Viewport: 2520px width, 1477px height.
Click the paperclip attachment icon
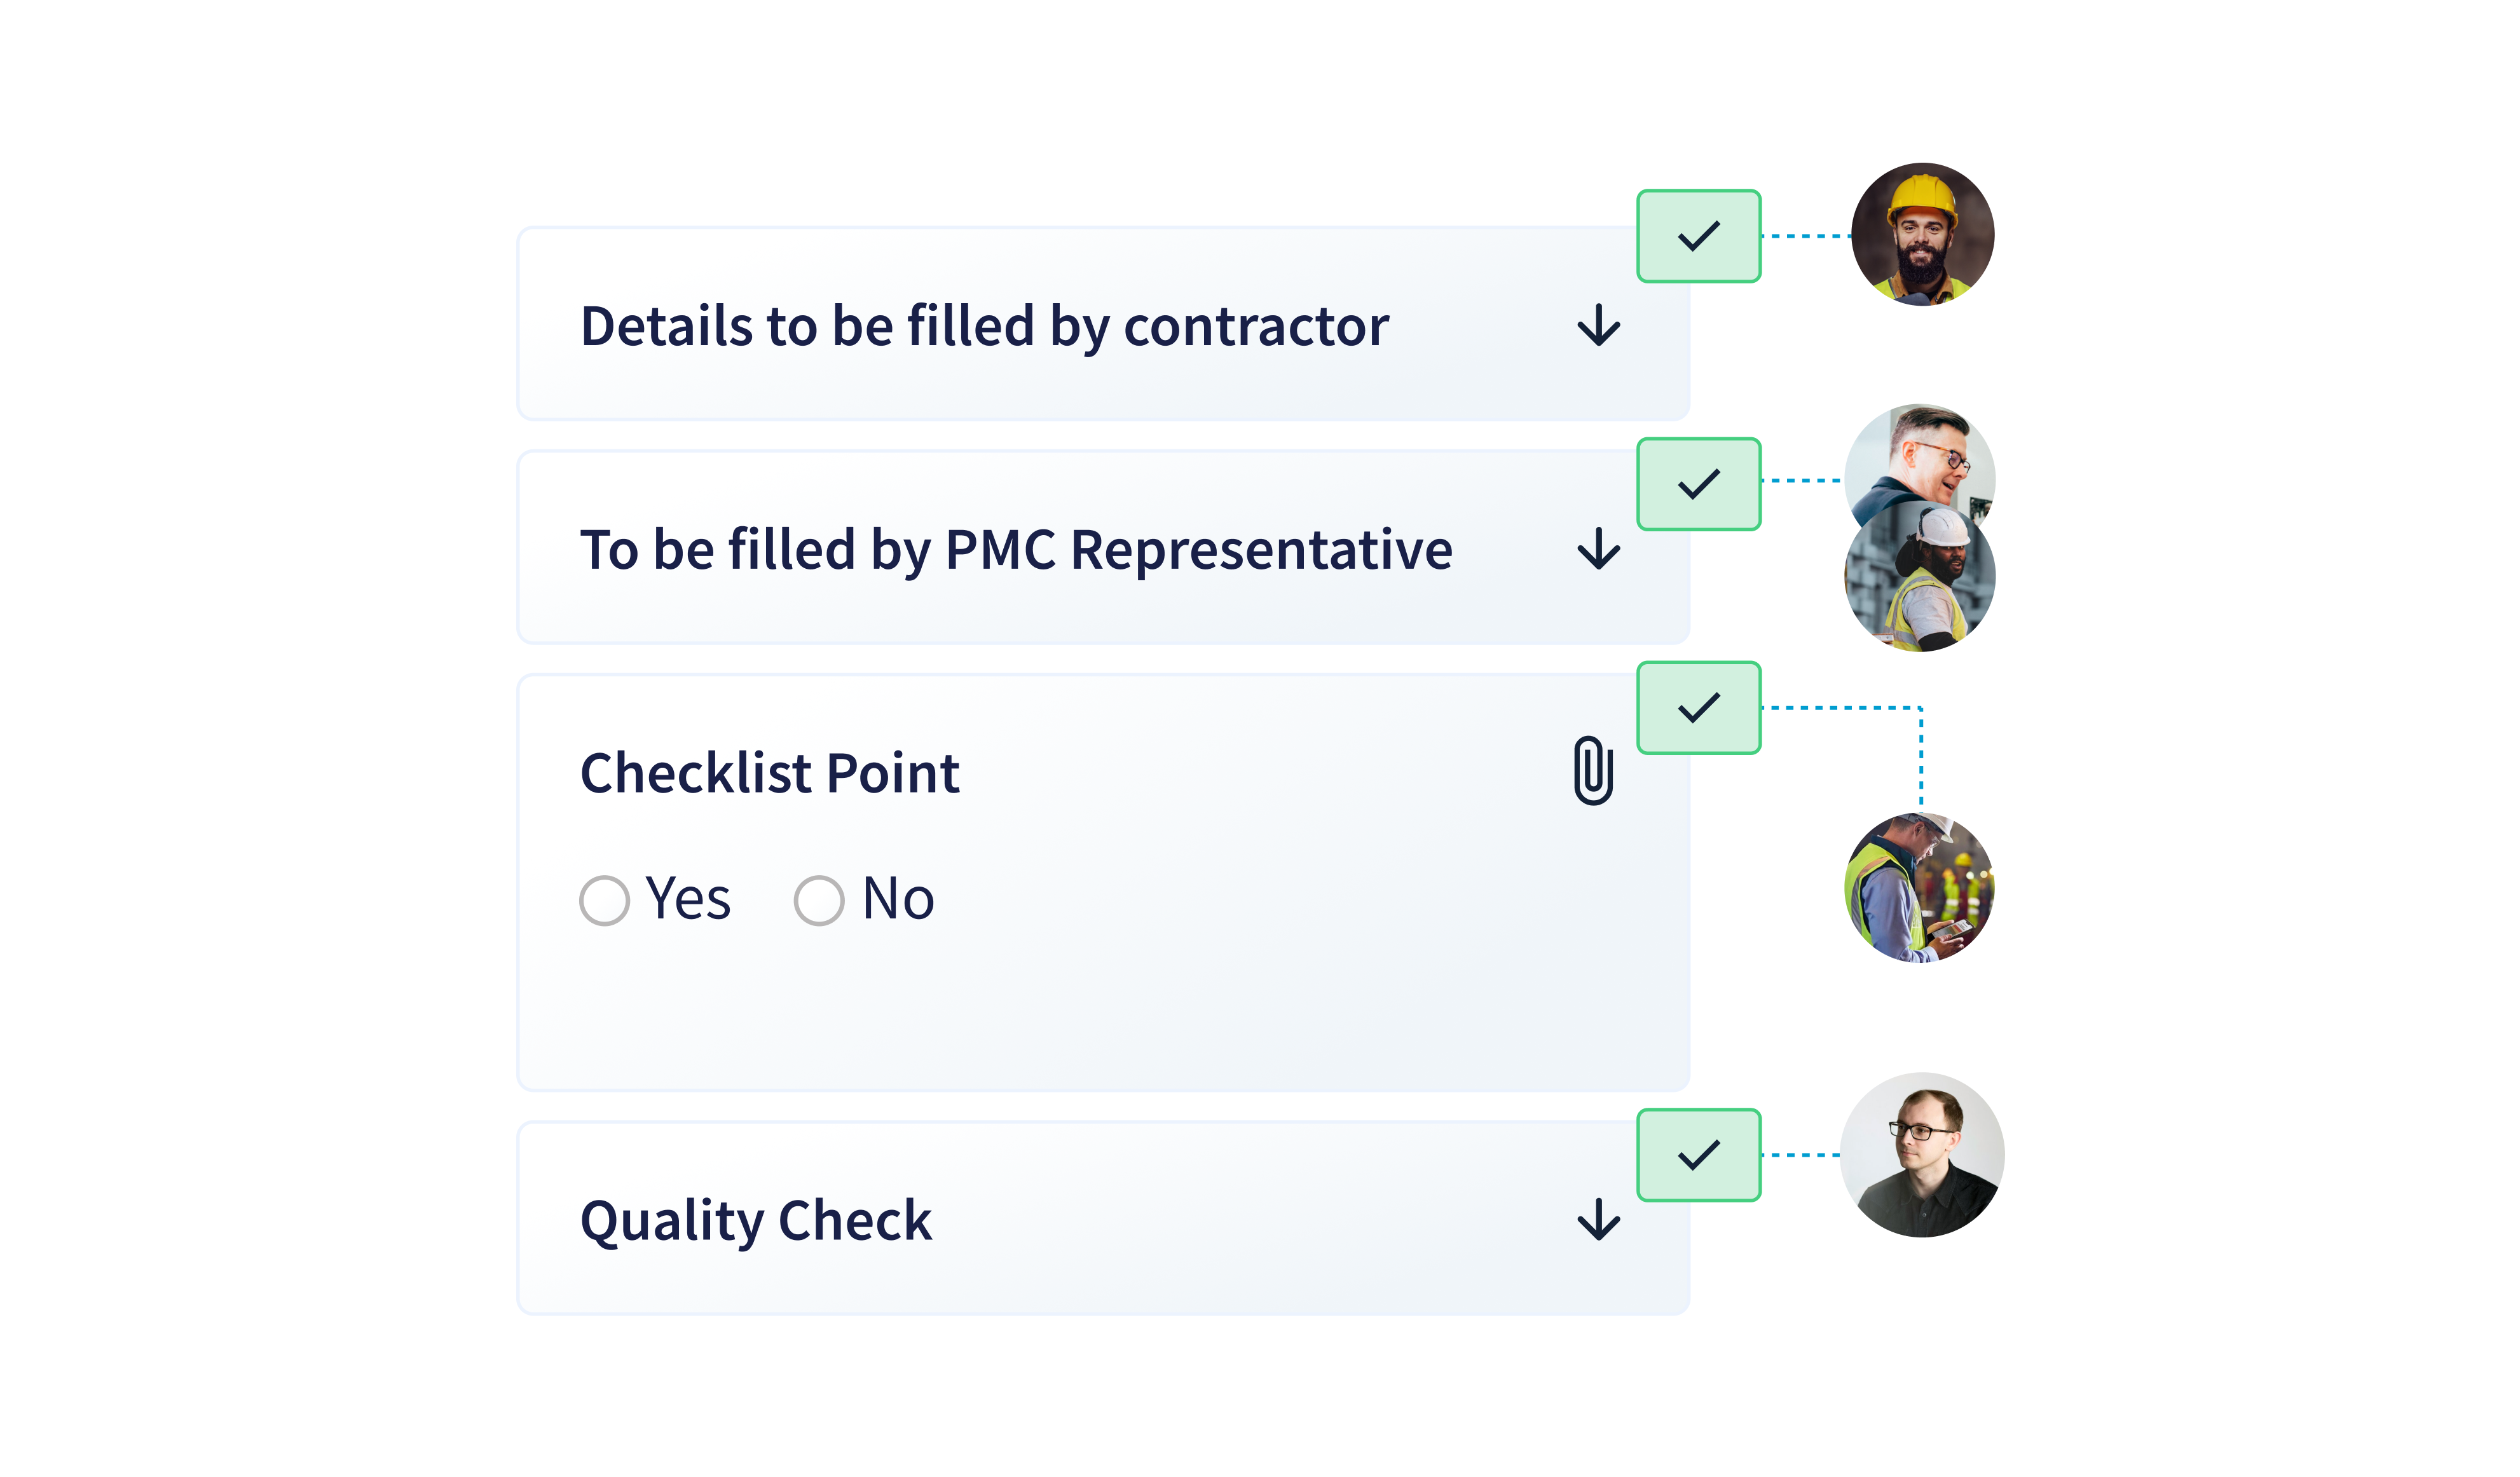[x=1593, y=770]
